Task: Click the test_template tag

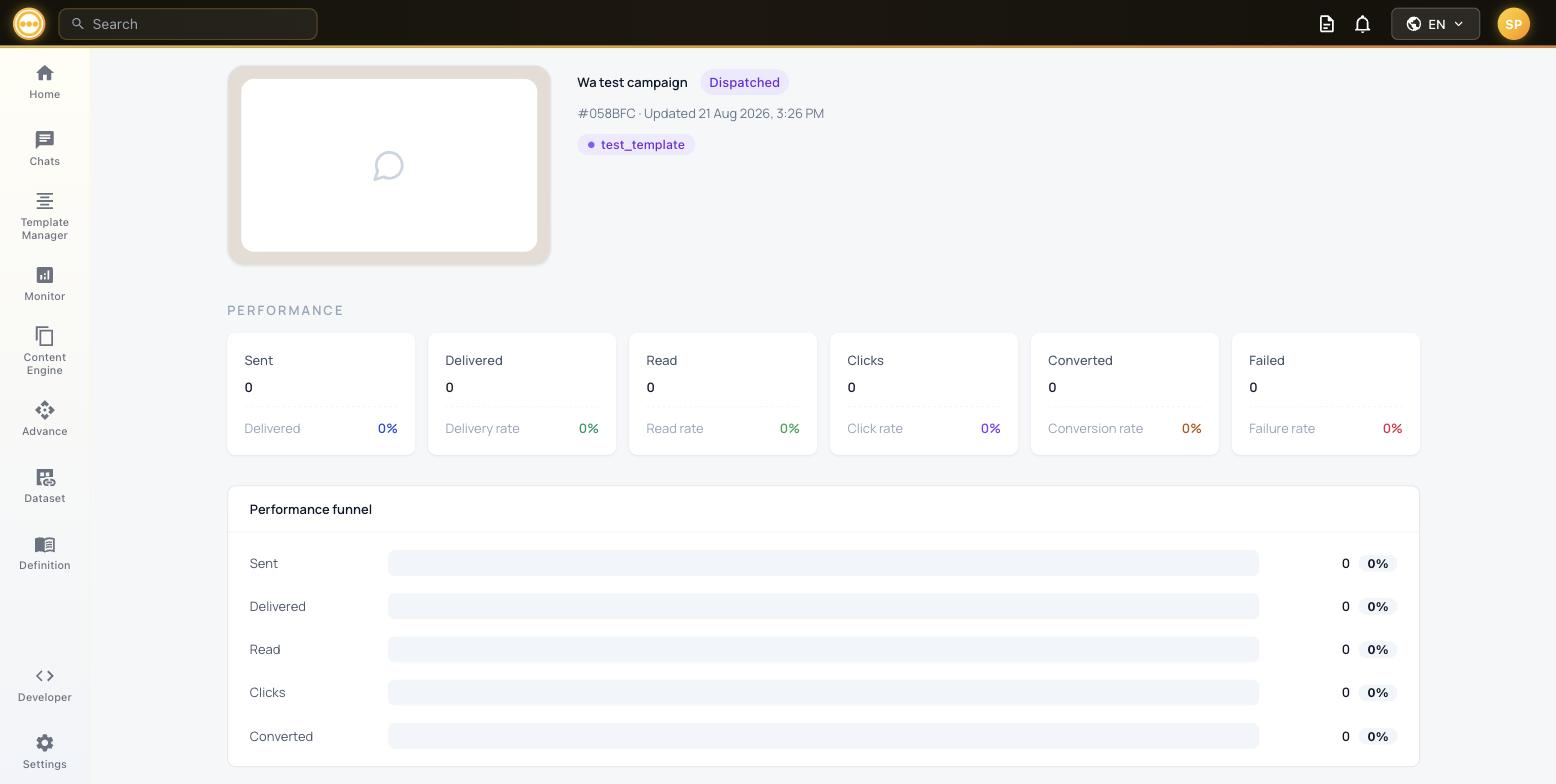Action: pyautogui.click(x=636, y=145)
